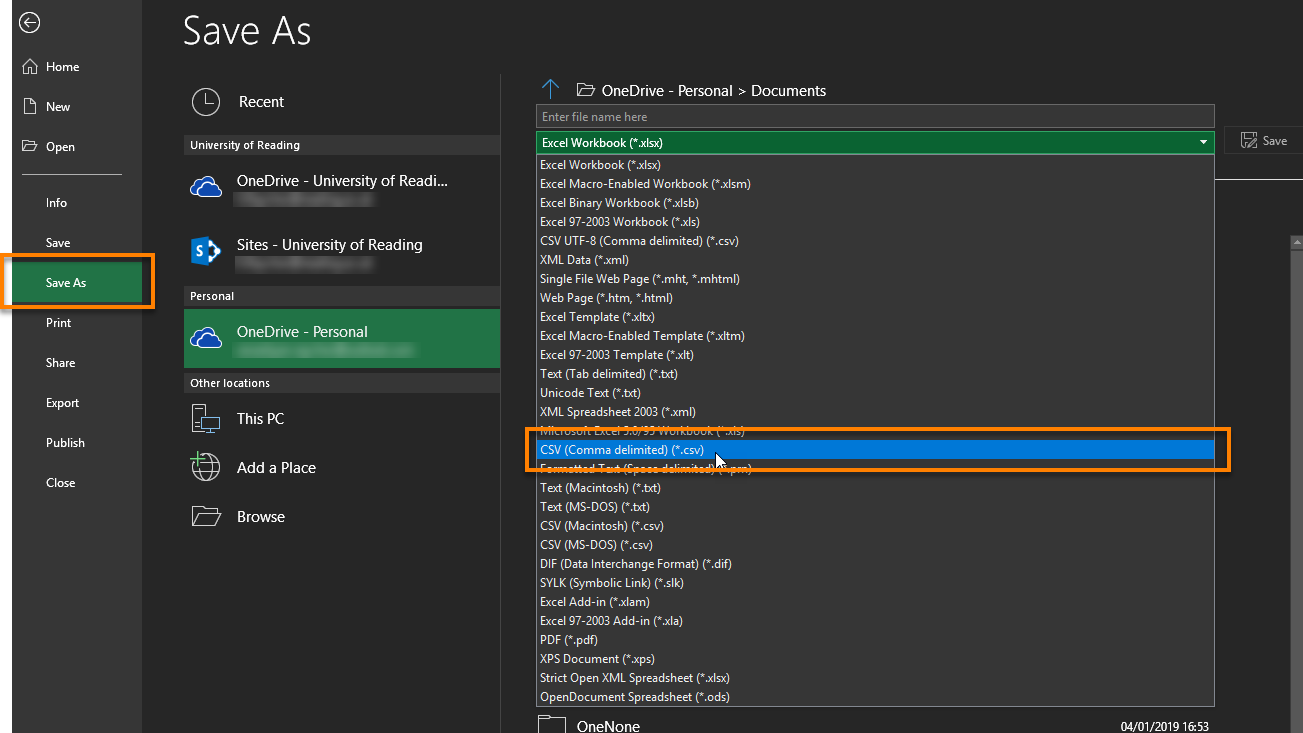1303x733 pixels.
Task: Click OneDrive - Personal breadcrumb link
Action: pyautogui.click(x=667, y=91)
